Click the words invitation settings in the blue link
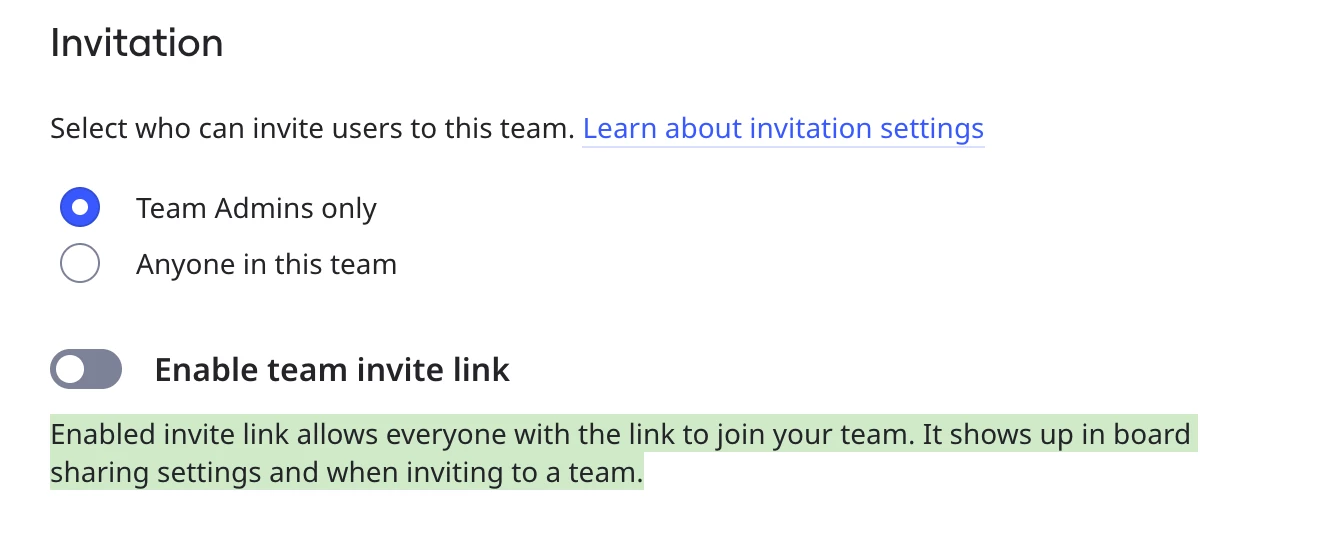Viewport: 1330px width, 542px height. (867, 129)
